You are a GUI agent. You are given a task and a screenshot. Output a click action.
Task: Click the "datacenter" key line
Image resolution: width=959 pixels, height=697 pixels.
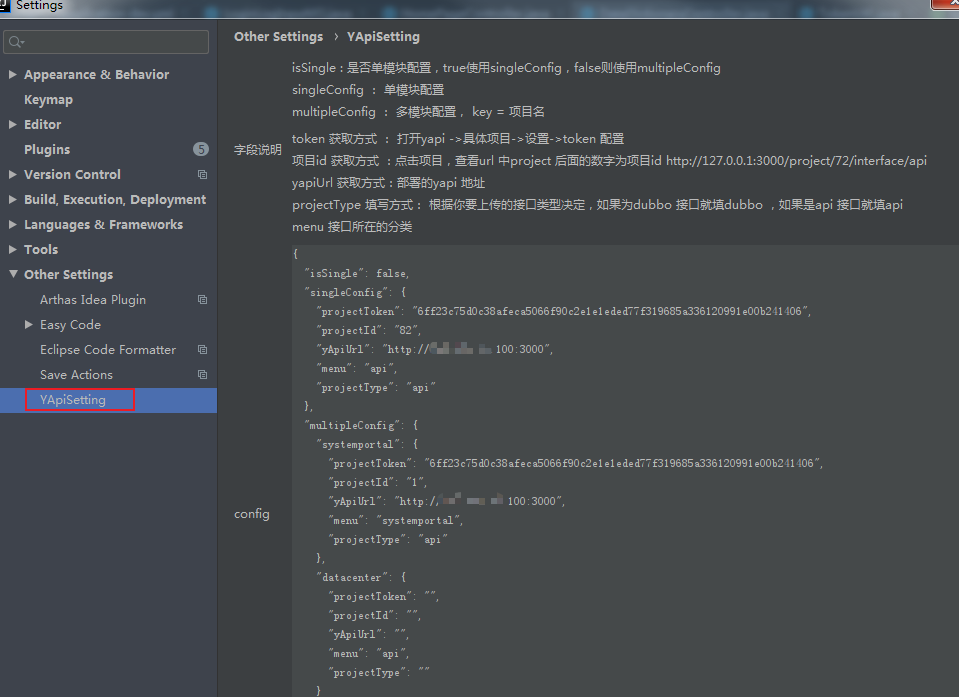click(361, 577)
